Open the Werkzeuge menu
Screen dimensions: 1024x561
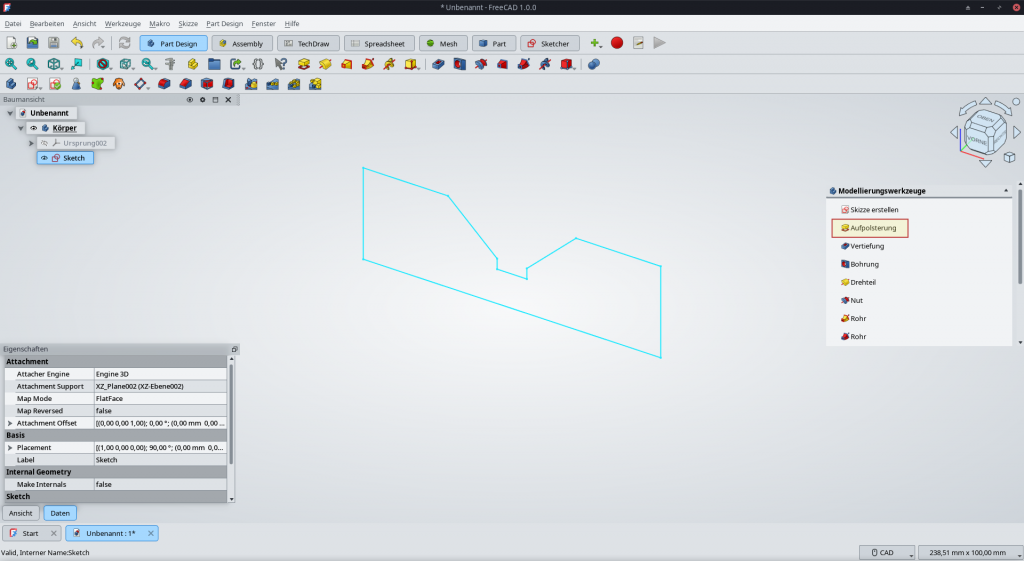click(122, 23)
